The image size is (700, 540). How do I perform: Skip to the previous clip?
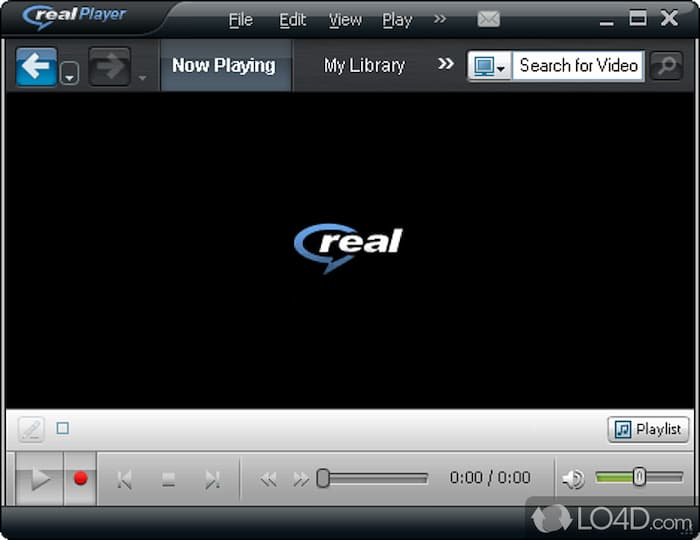124,480
